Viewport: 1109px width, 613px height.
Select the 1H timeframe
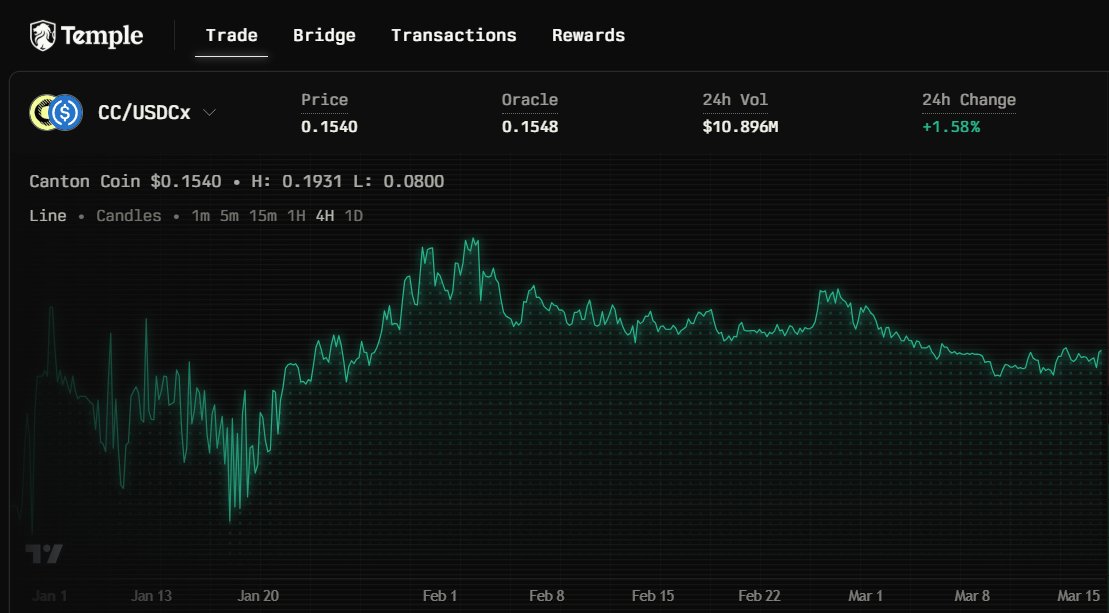click(x=296, y=216)
